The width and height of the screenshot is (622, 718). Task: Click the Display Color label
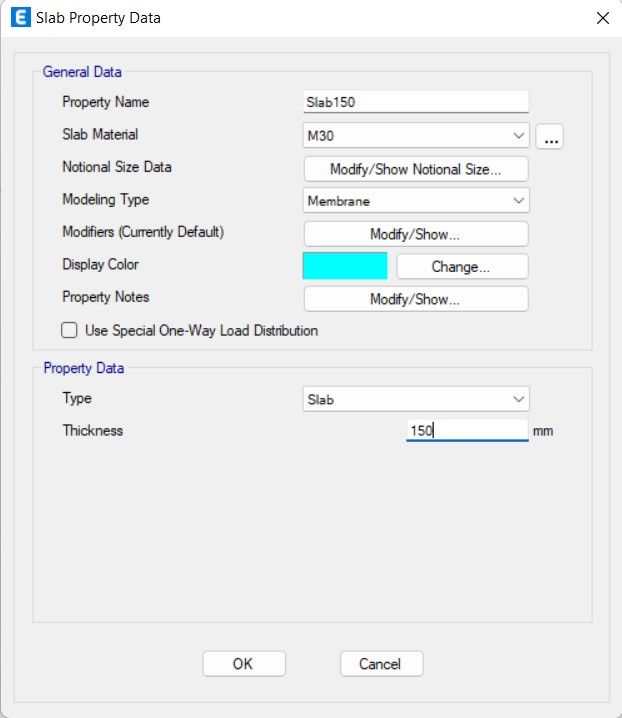click(x=100, y=264)
